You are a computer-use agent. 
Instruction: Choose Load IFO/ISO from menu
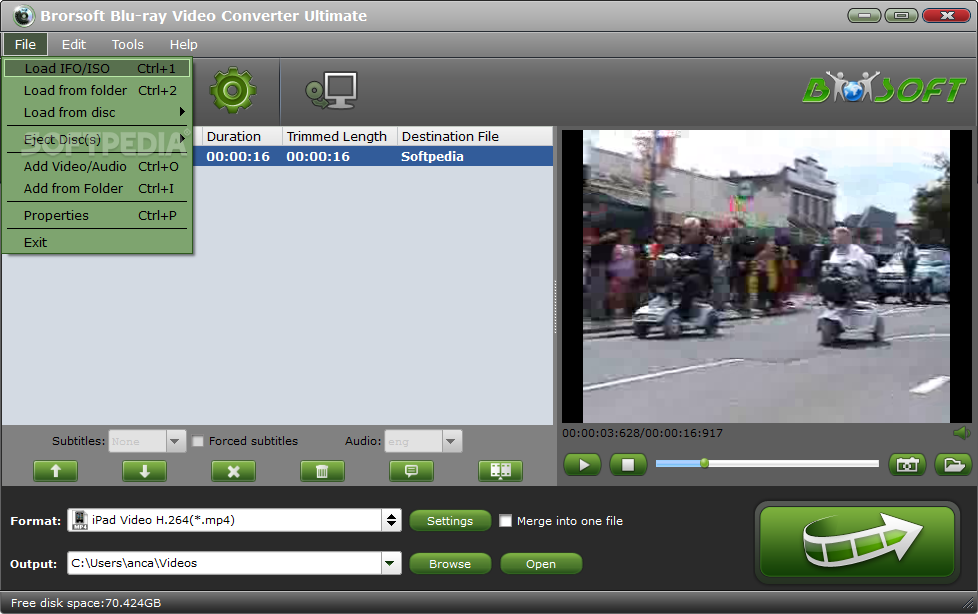(x=97, y=68)
